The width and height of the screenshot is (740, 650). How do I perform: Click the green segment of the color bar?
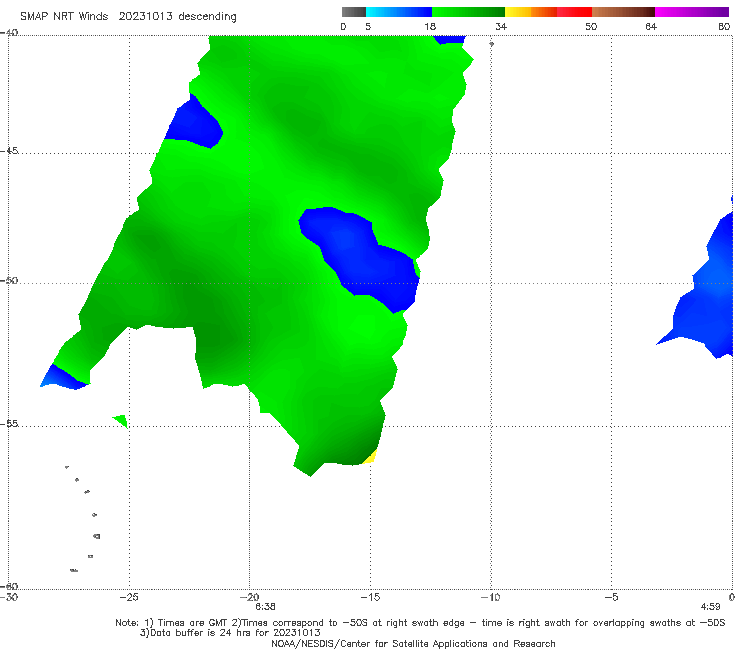(468, 12)
